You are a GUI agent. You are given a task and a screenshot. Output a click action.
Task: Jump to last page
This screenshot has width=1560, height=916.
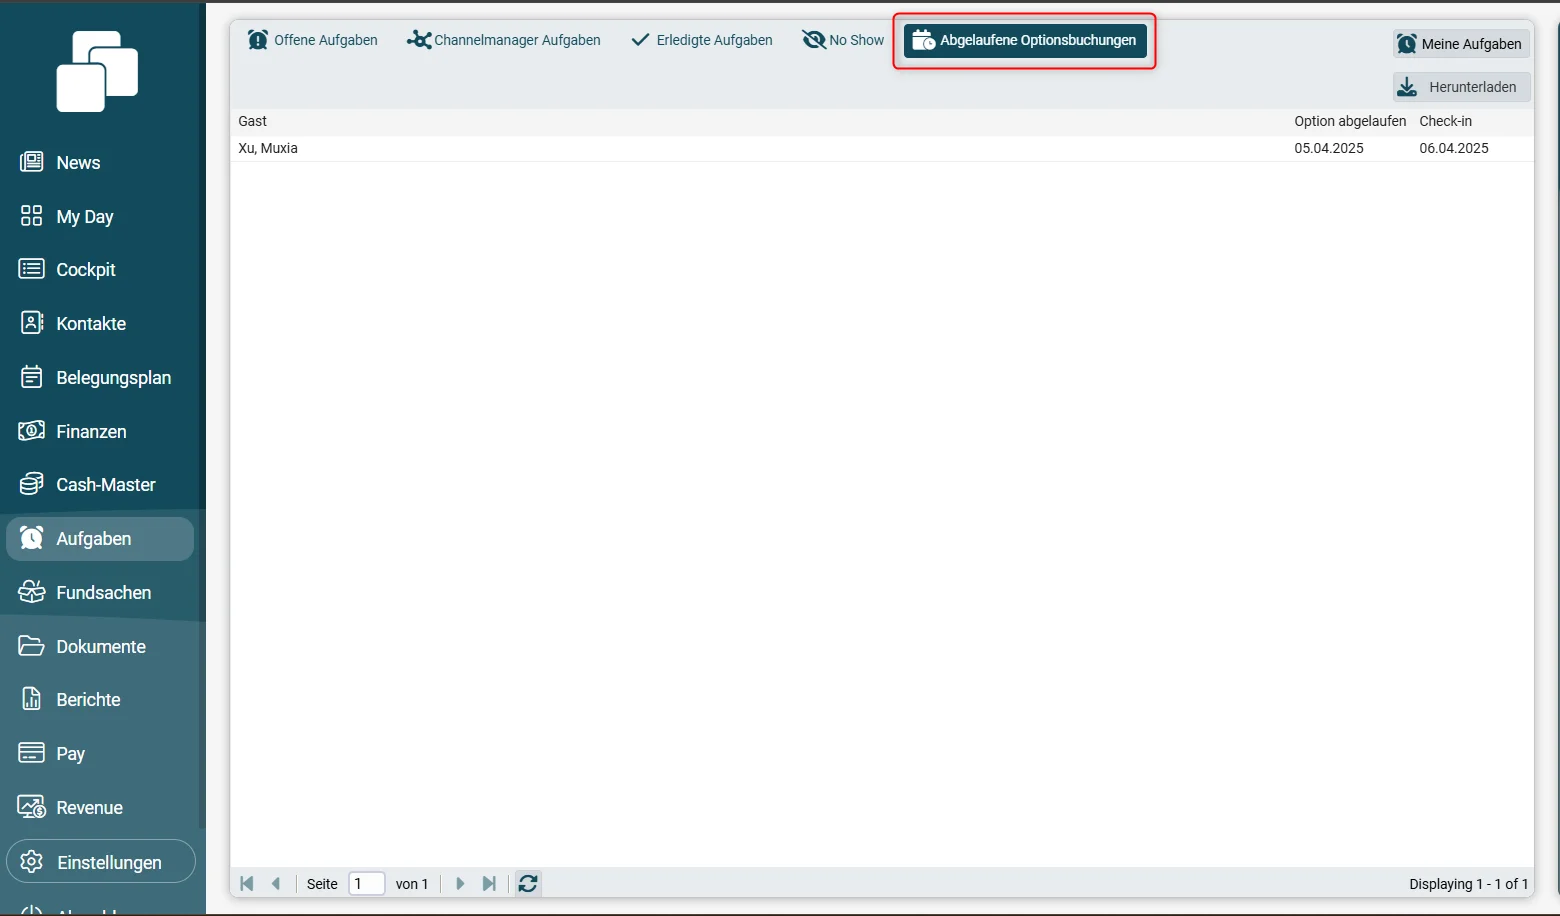489,883
